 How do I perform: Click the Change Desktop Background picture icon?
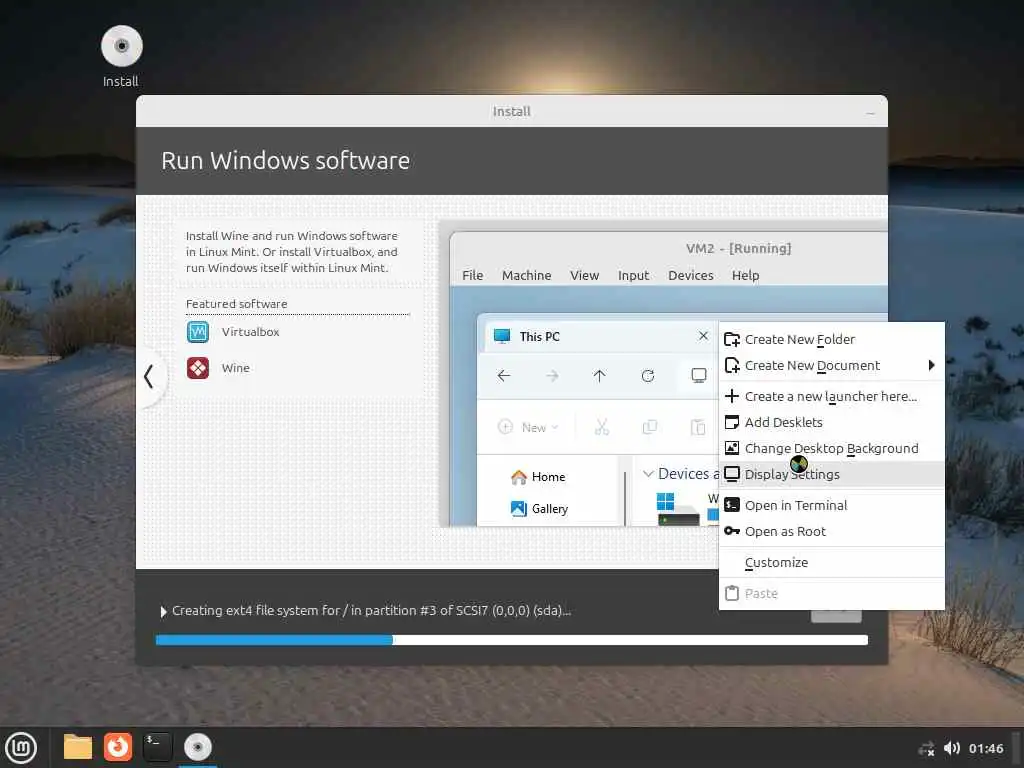732,449
